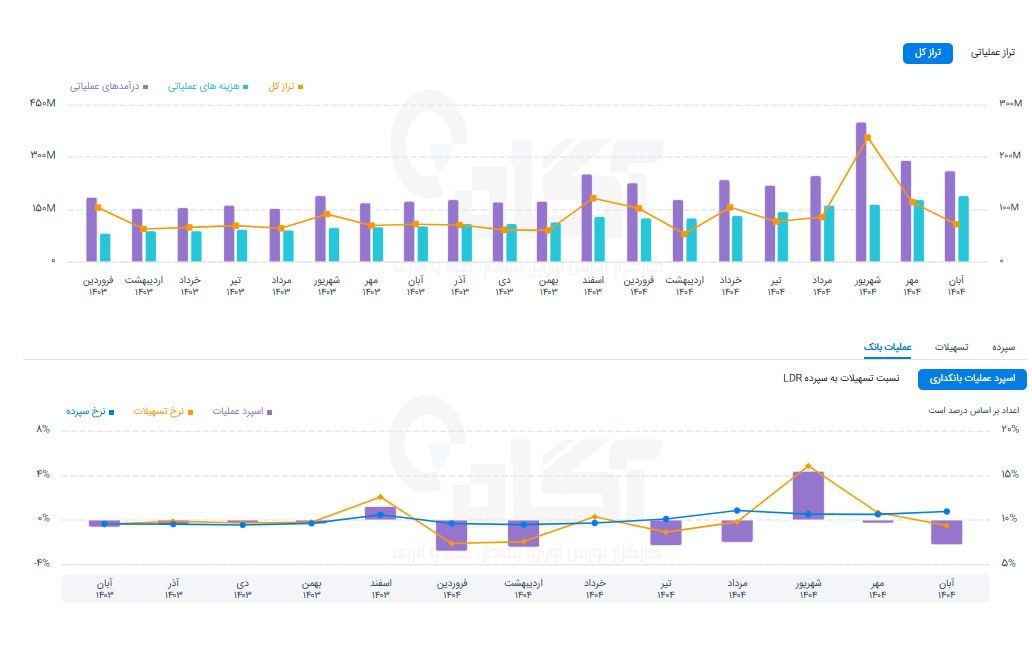Click the purple اسپرد عملیات legend marker

coord(268,410)
